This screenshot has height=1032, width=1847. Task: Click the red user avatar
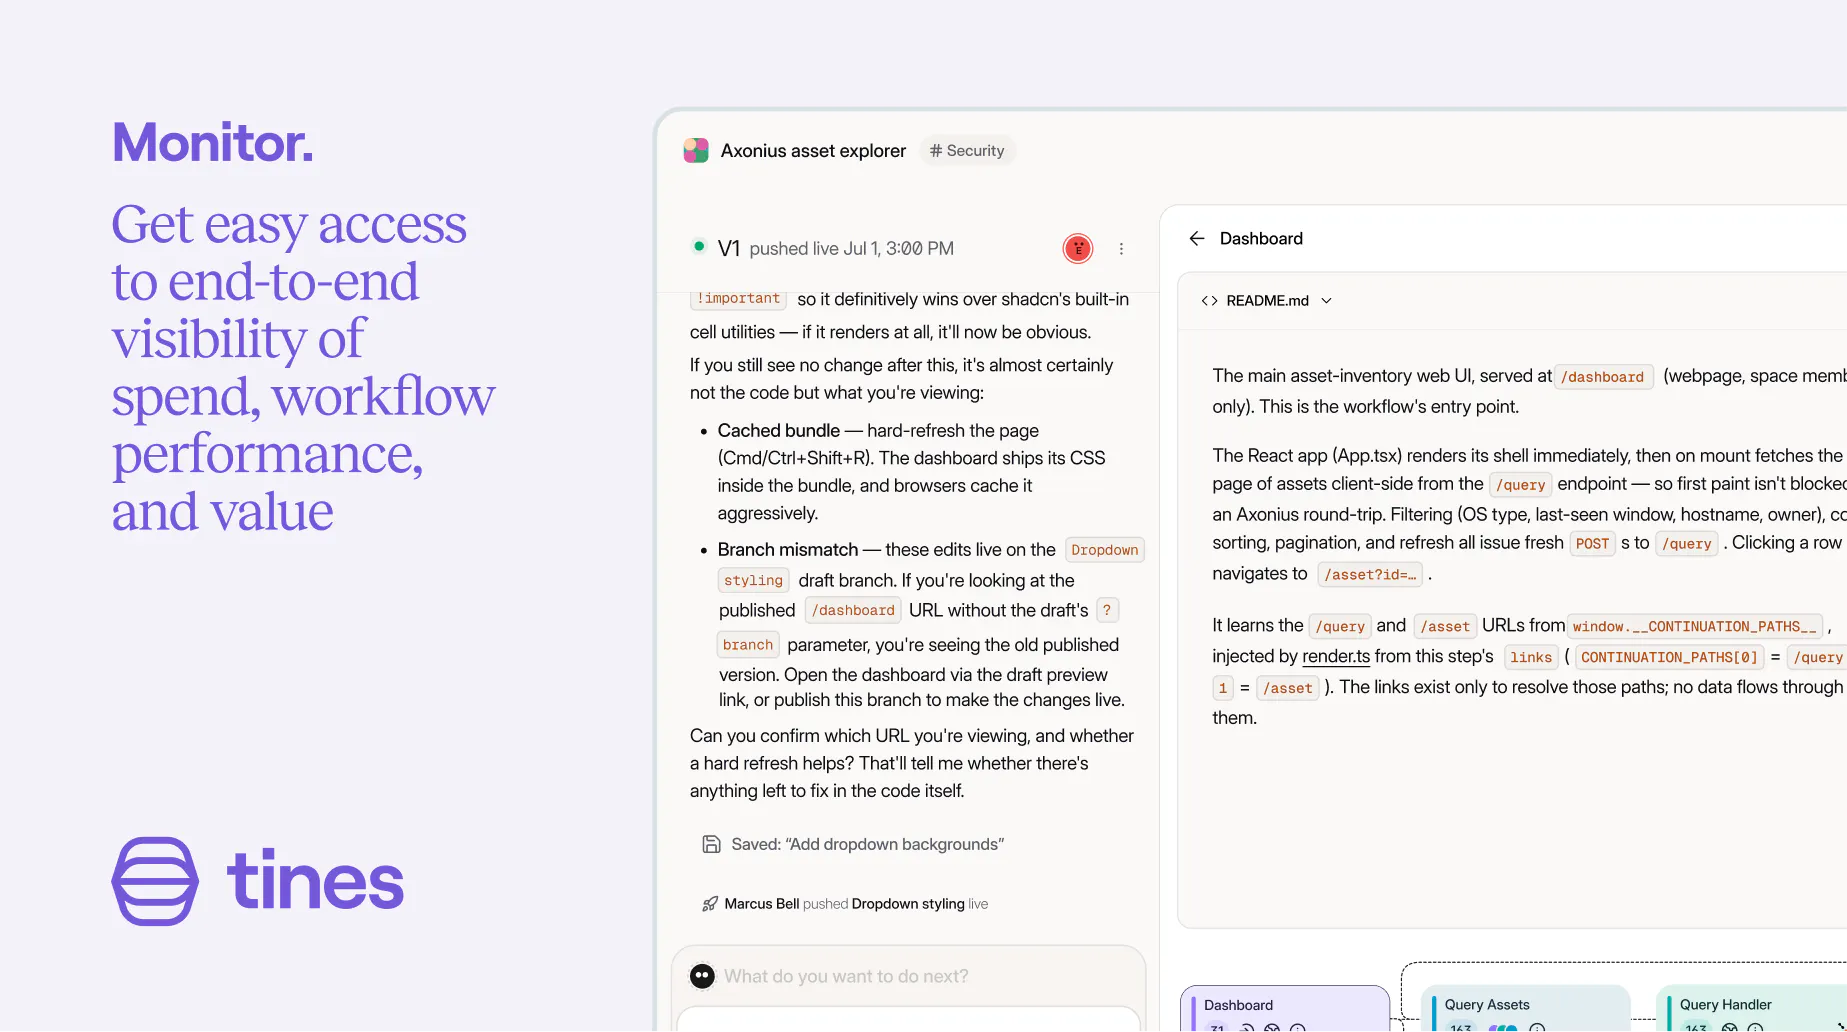[x=1078, y=248]
